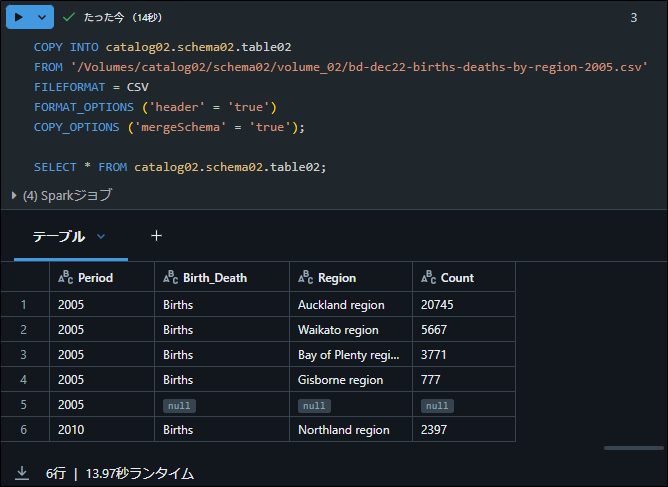Add a new visualization with plus icon
The height and width of the screenshot is (487, 668).
[x=156, y=236]
